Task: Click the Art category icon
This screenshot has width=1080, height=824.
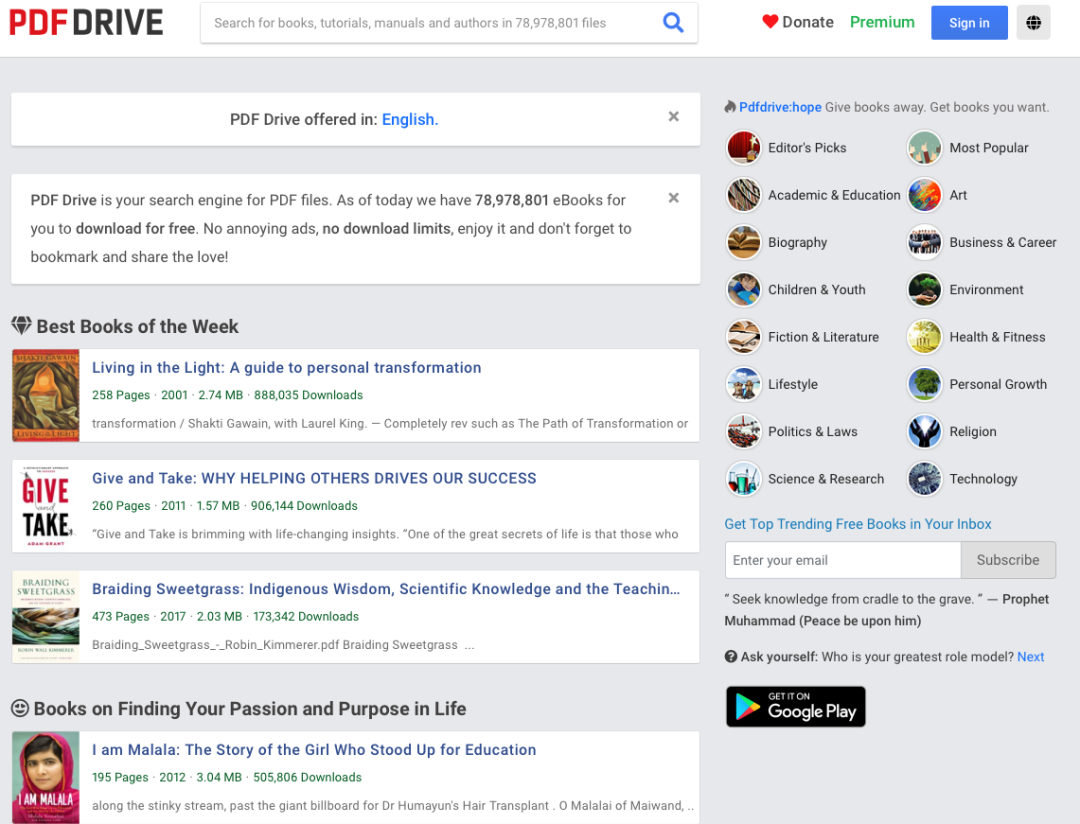Action: click(x=924, y=195)
